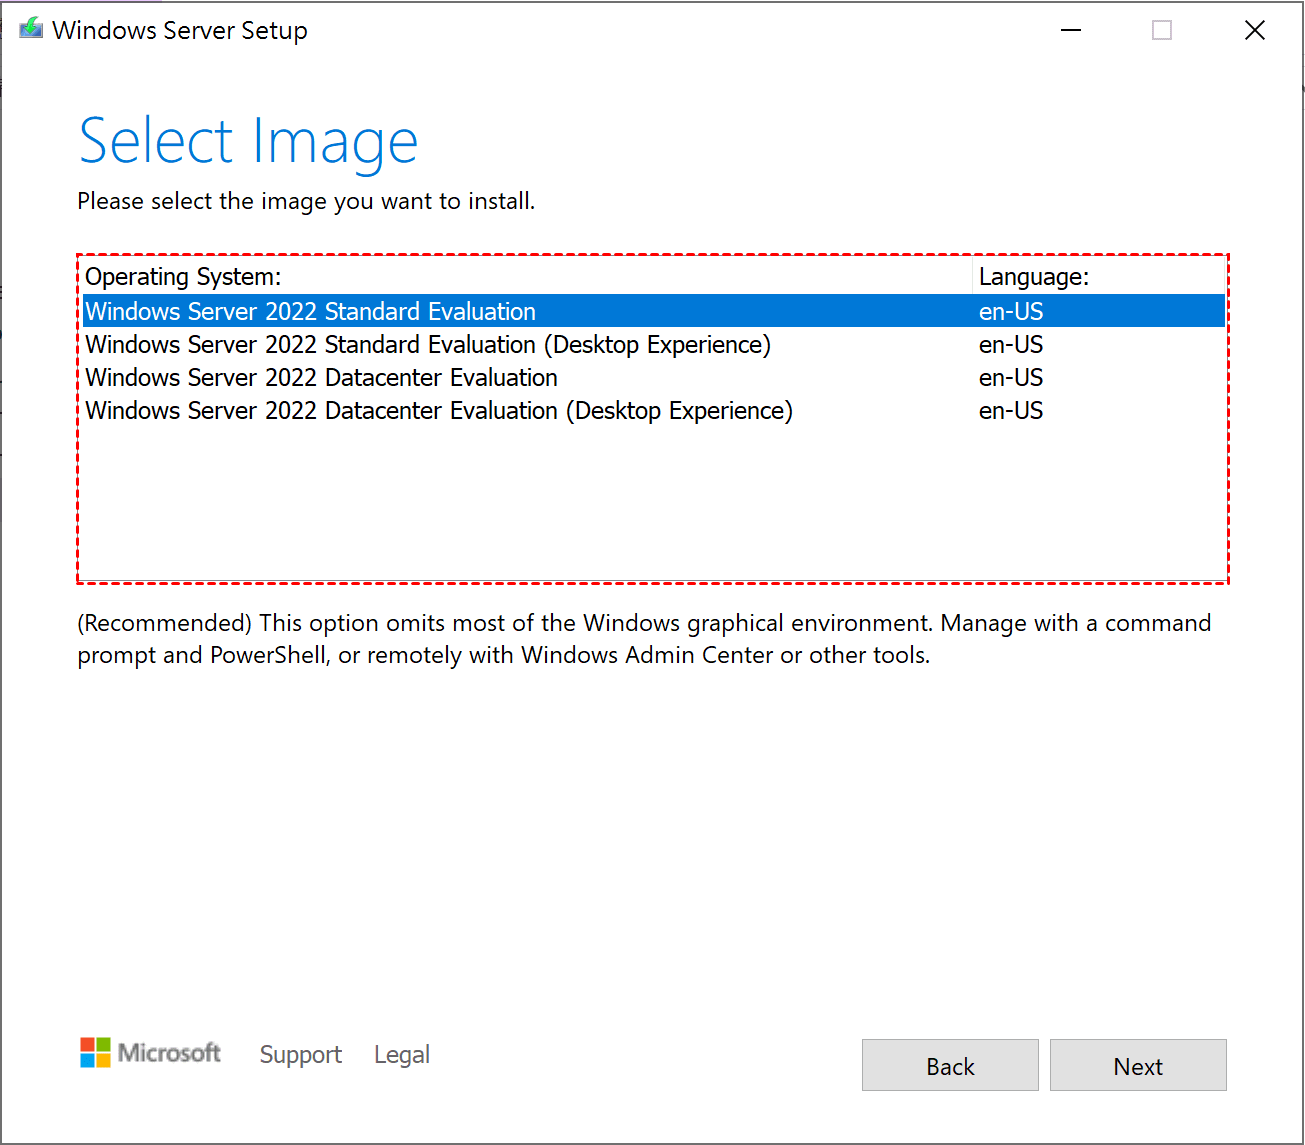Click en-US in the Standard Desktop Experience row
Image resolution: width=1305 pixels, height=1145 pixels.
pos(1010,345)
